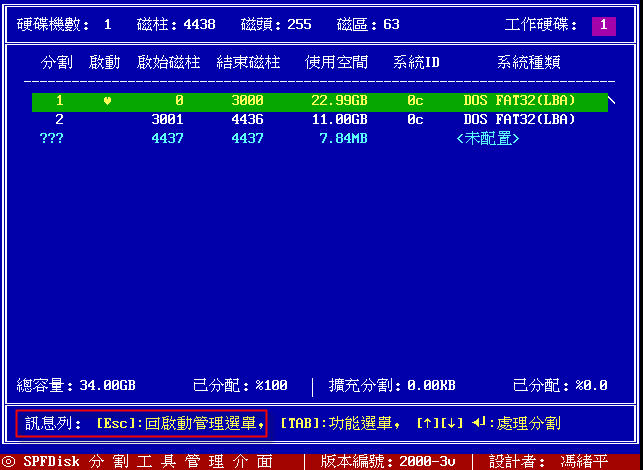The width and height of the screenshot is (643, 470).
Task: Click the 硬碟機數: 1 info
Action: tap(64, 25)
